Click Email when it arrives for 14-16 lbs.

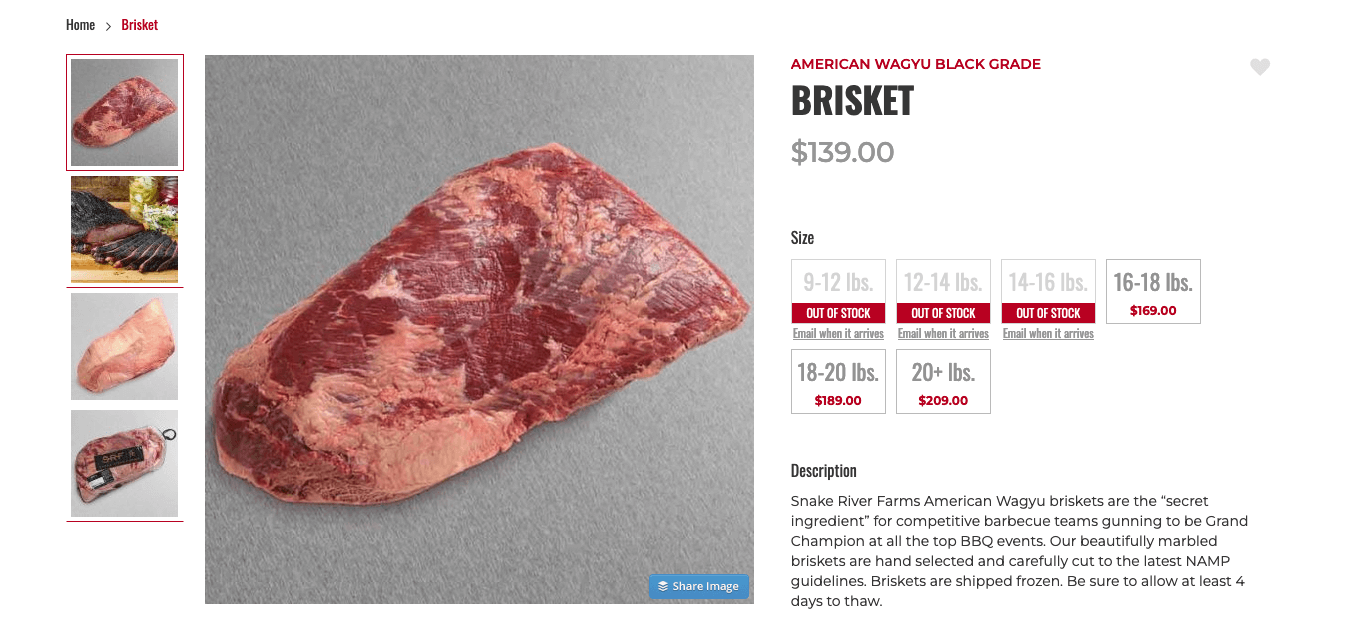click(1048, 333)
